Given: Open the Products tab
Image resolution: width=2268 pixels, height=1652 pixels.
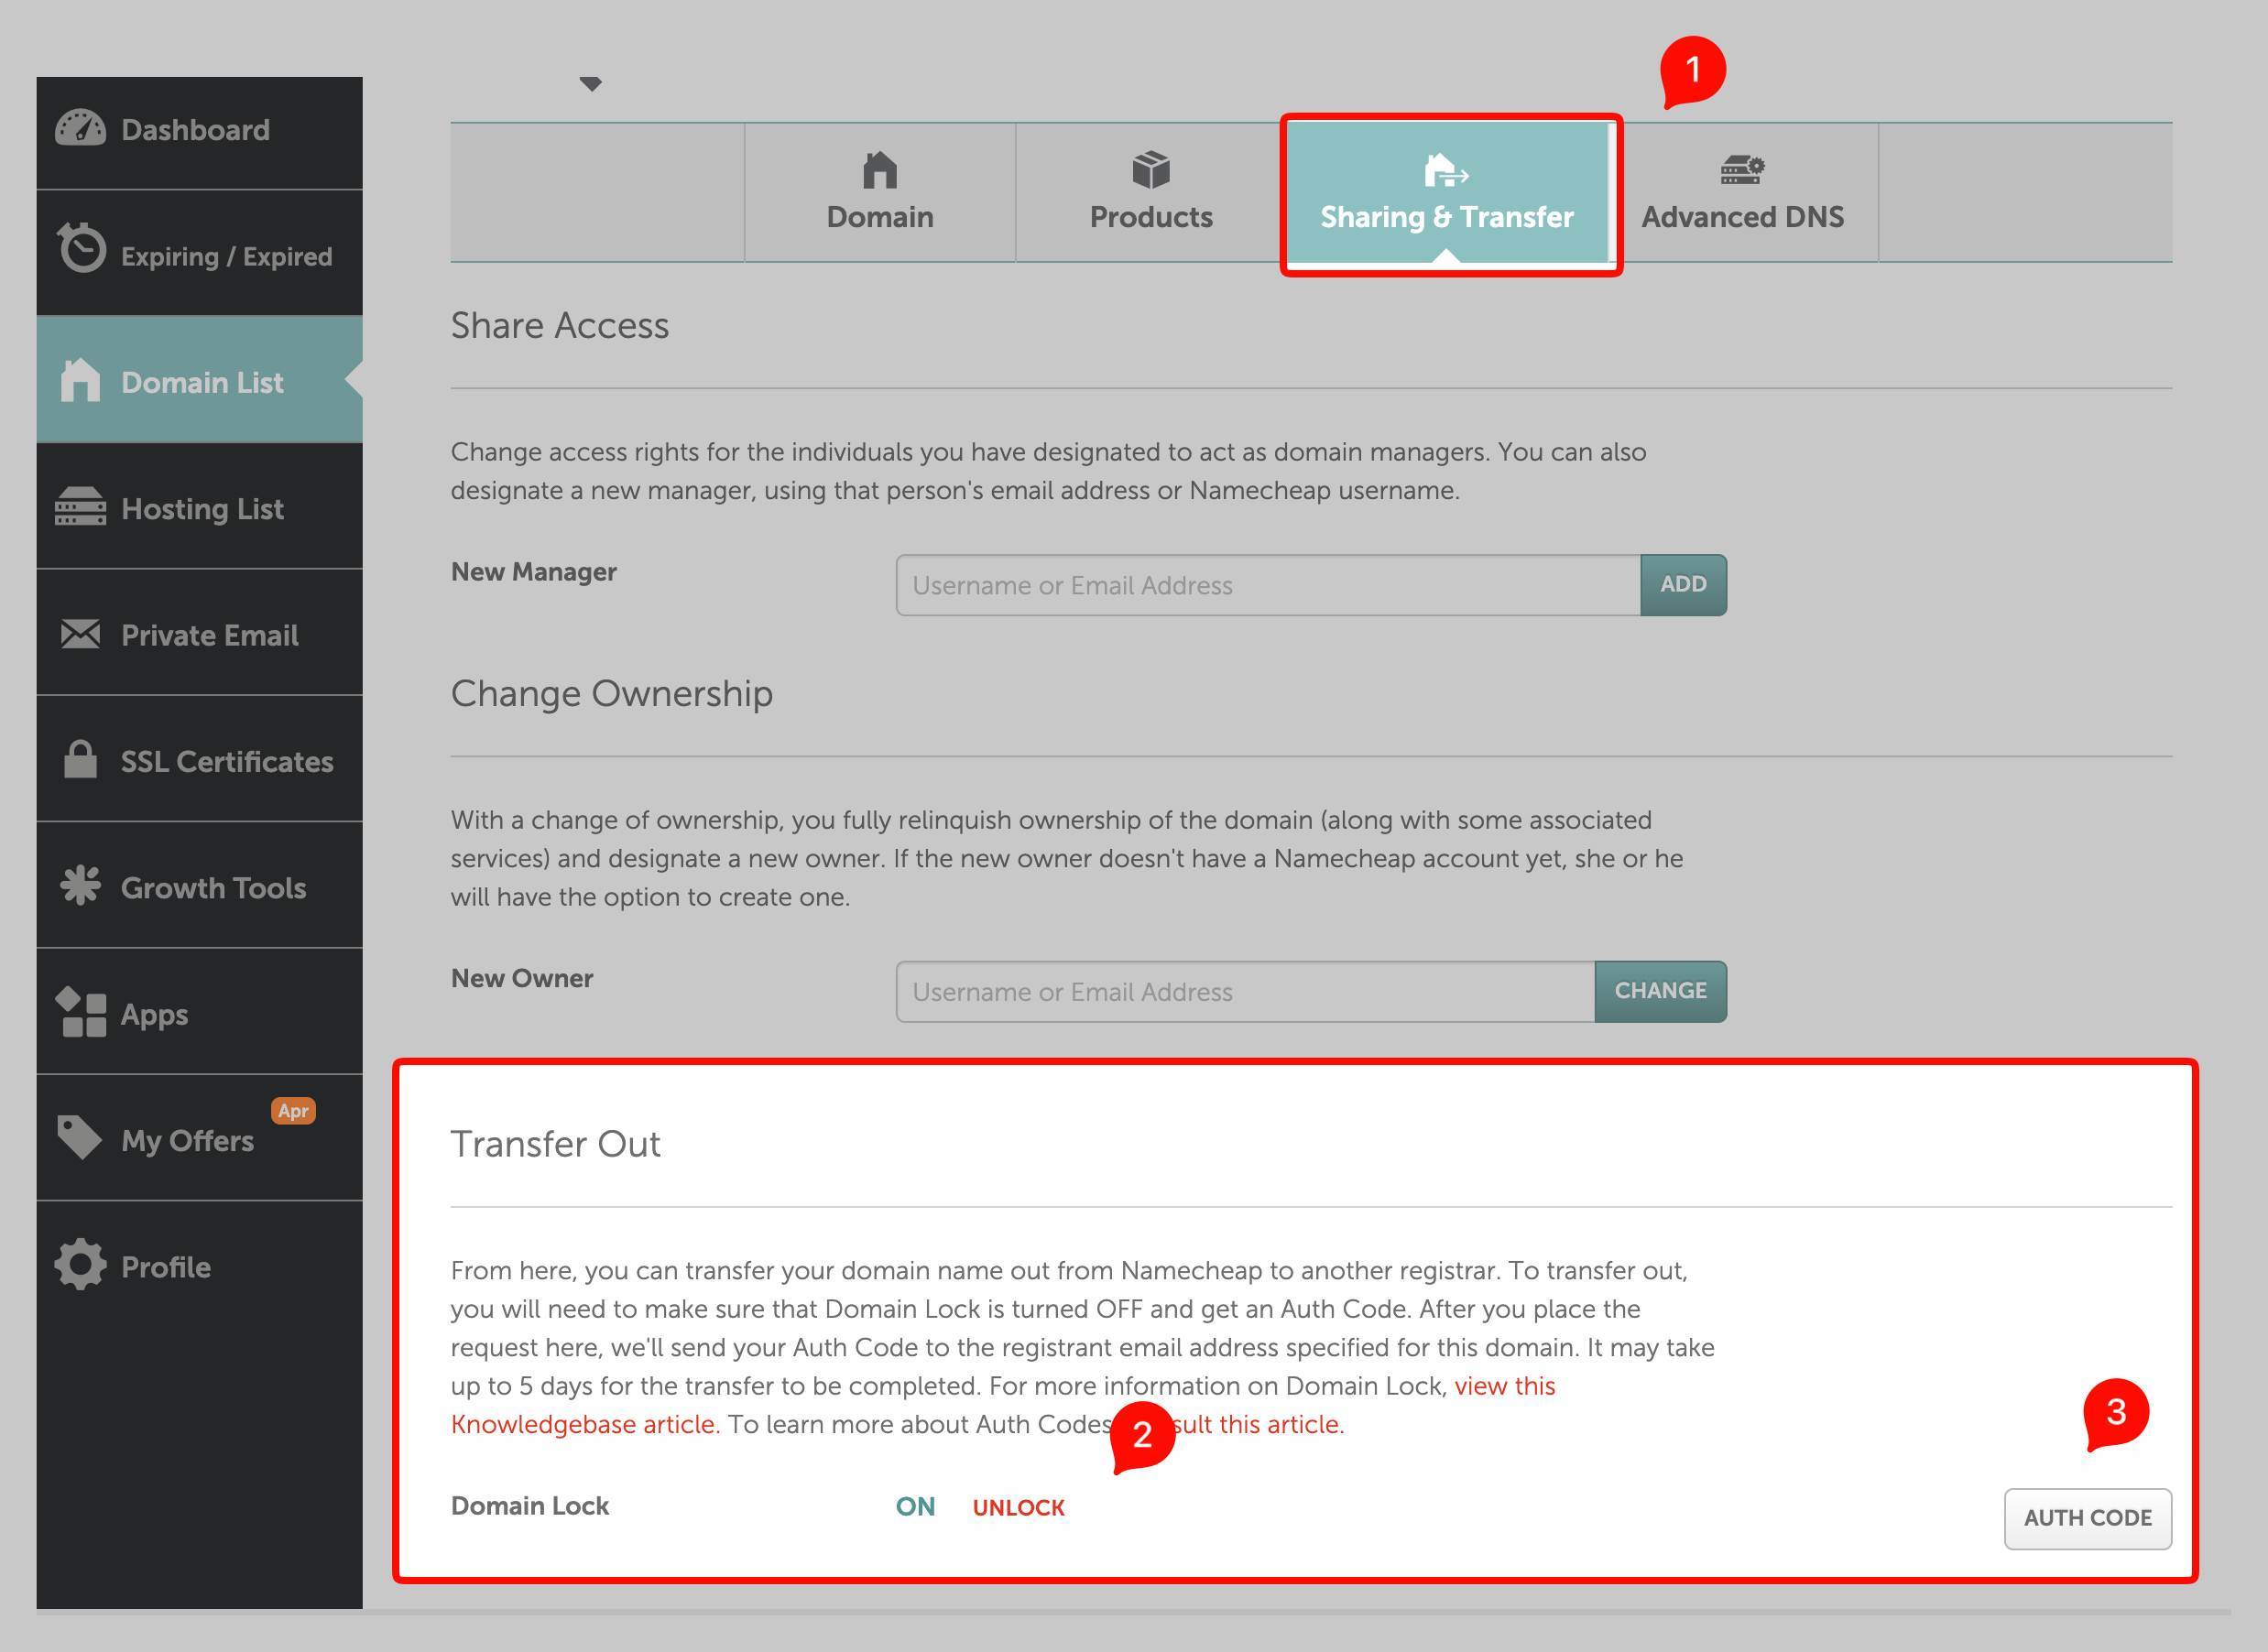Looking at the screenshot, I should [x=1150, y=192].
